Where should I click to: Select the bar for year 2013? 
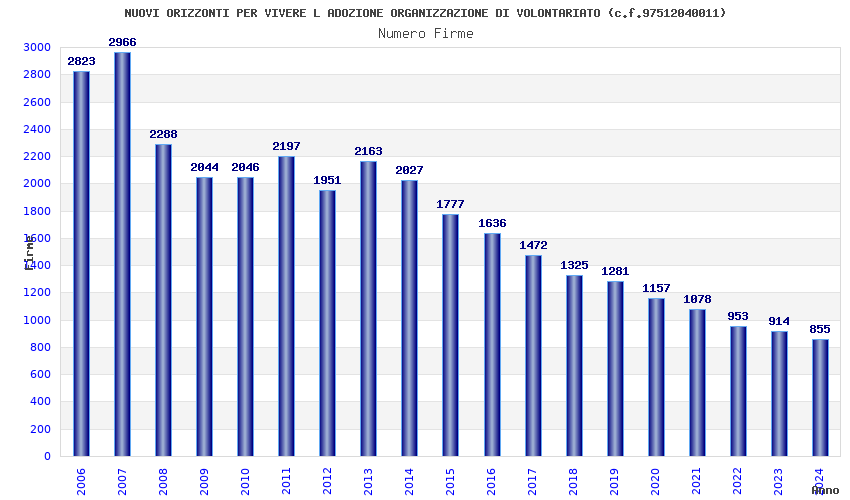369,309
